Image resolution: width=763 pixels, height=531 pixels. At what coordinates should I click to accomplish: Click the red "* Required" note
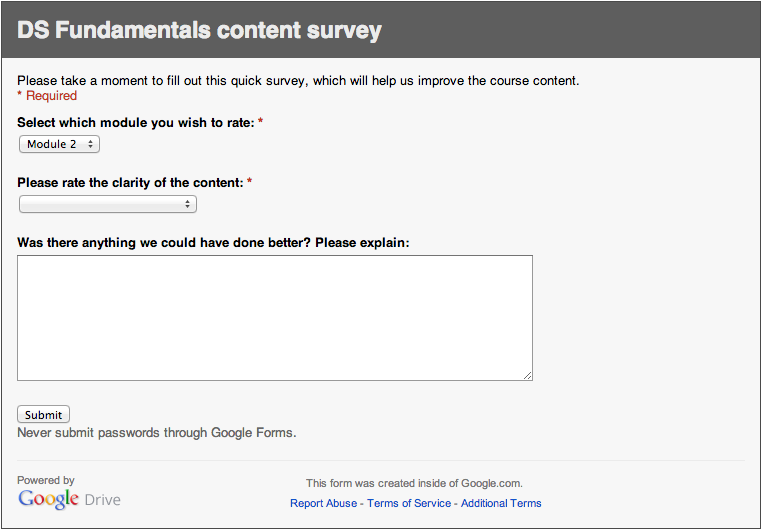pos(47,96)
